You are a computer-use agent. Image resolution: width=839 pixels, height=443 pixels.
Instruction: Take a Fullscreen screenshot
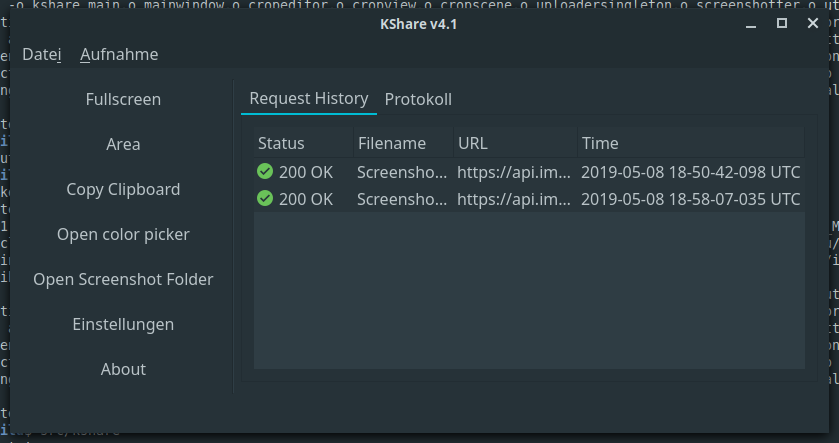click(123, 100)
